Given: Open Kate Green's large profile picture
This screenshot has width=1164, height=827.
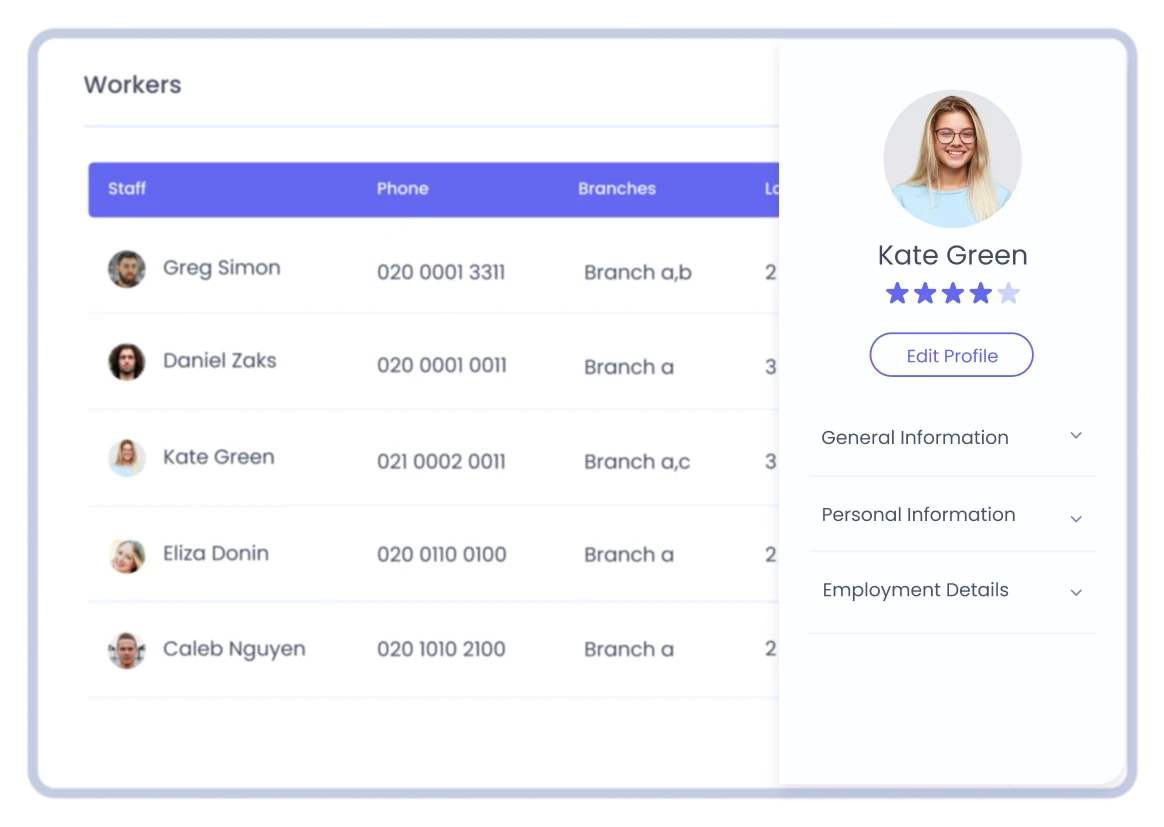Looking at the screenshot, I should [951, 158].
